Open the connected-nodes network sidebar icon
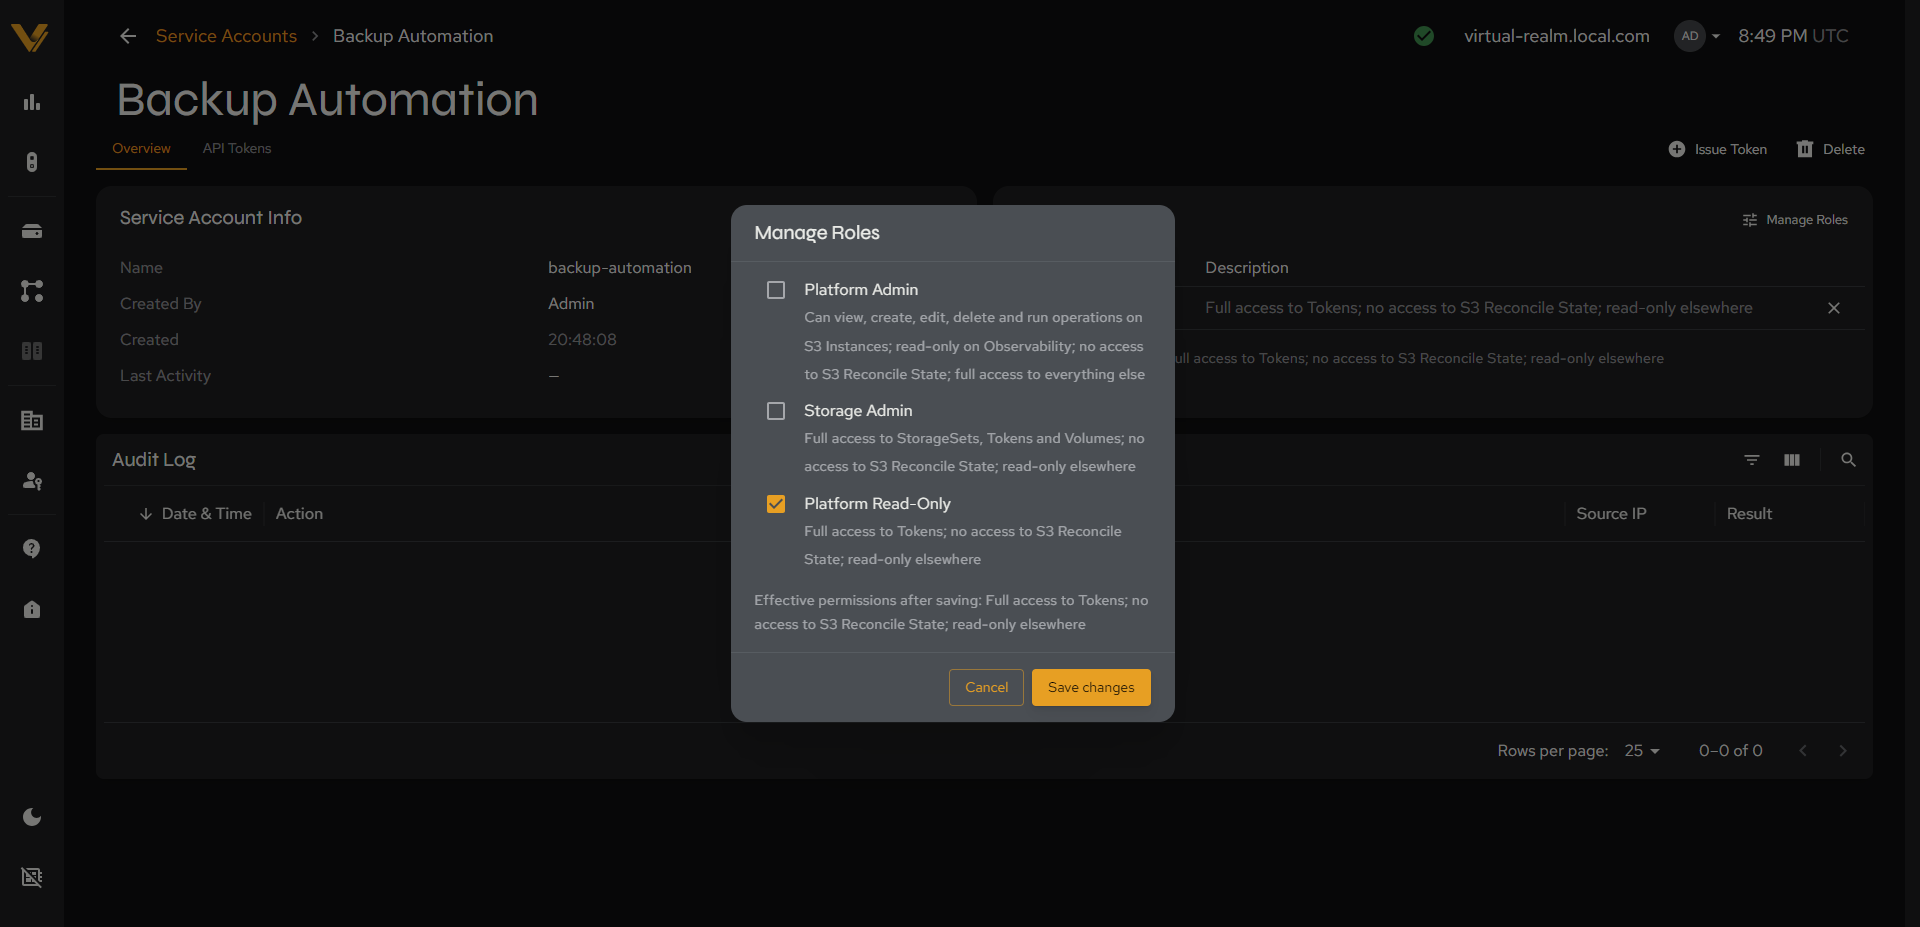This screenshot has height=927, width=1920. pyautogui.click(x=32, y=291)
